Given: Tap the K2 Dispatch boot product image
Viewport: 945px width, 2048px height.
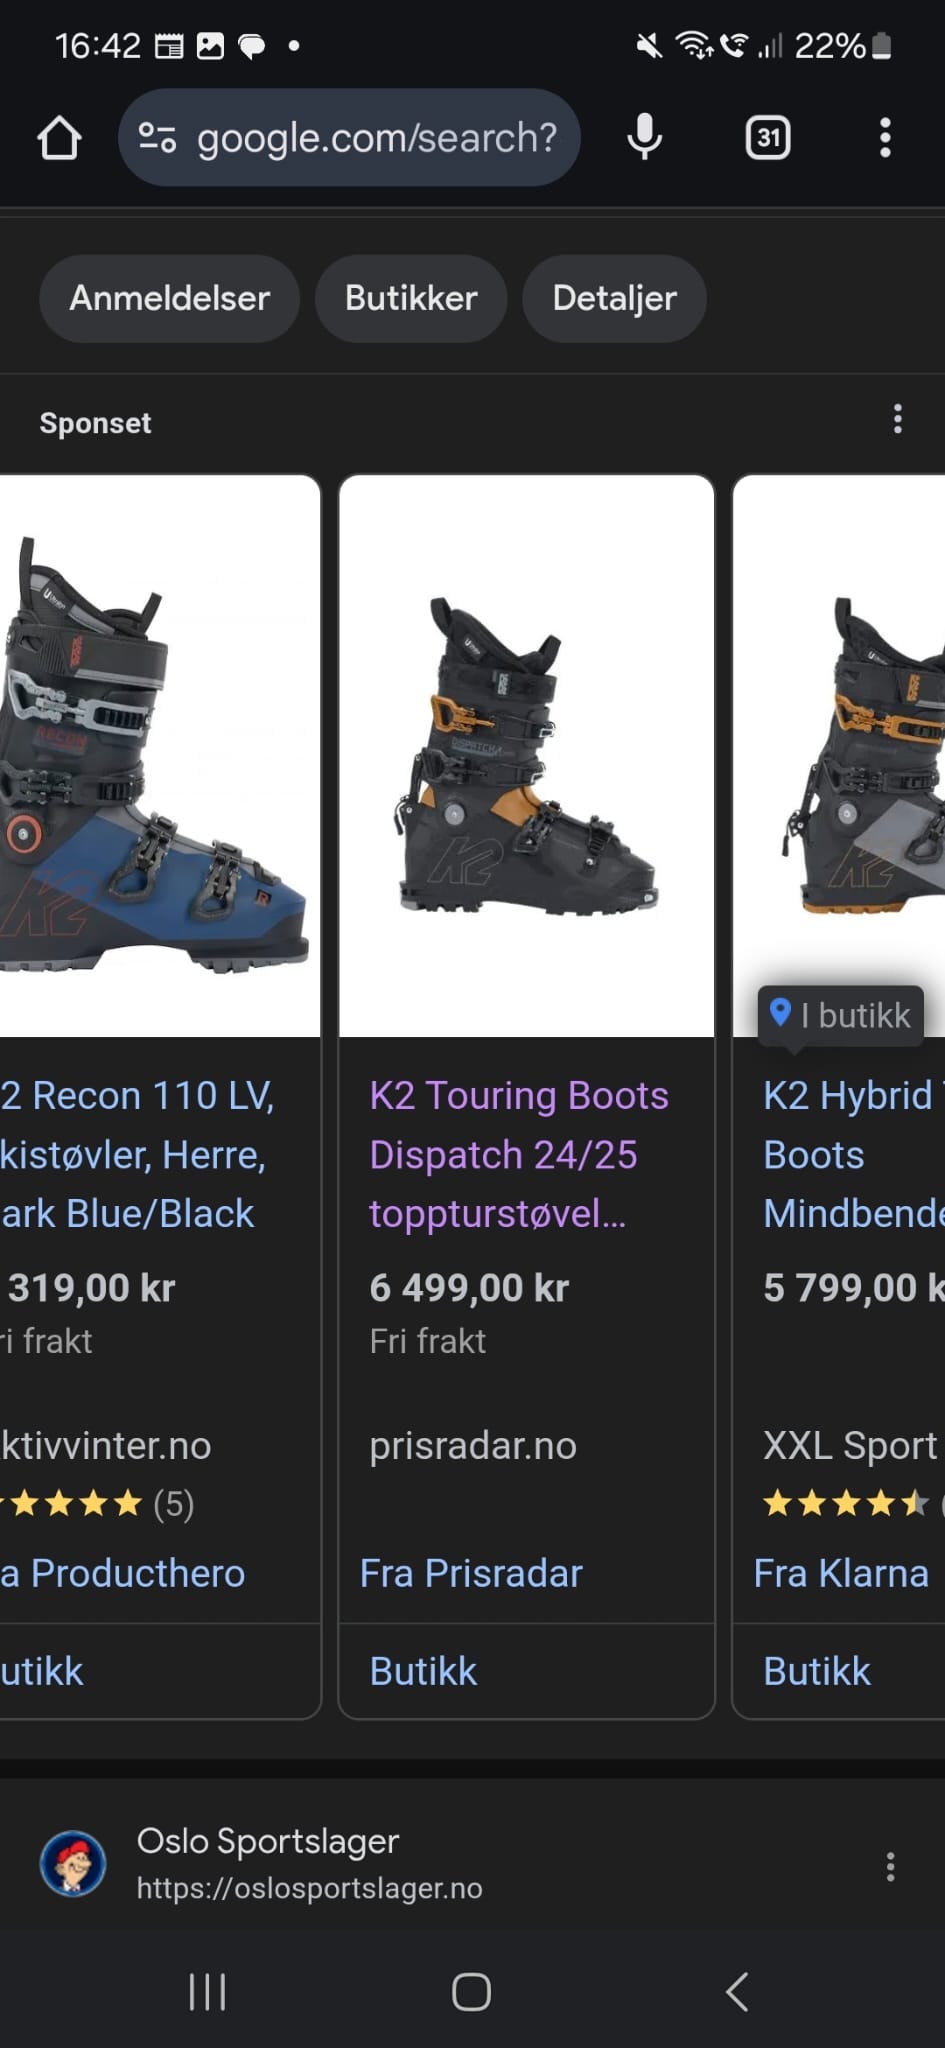Looking at the screenshot, I should click(527, 756).
